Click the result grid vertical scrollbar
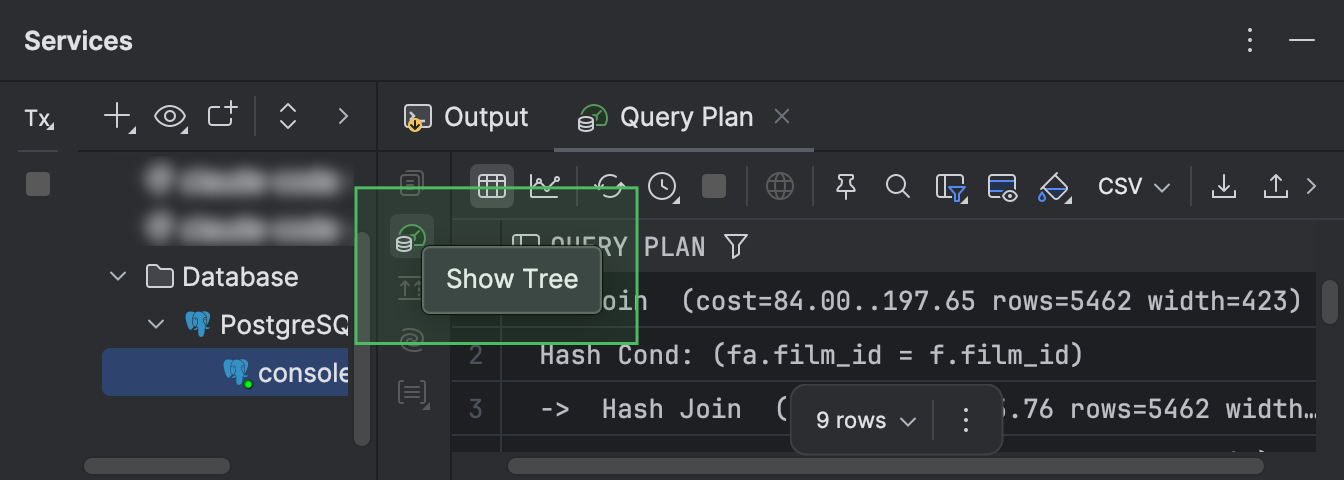The image size is (1344, 480). (x=1330, y=301)
